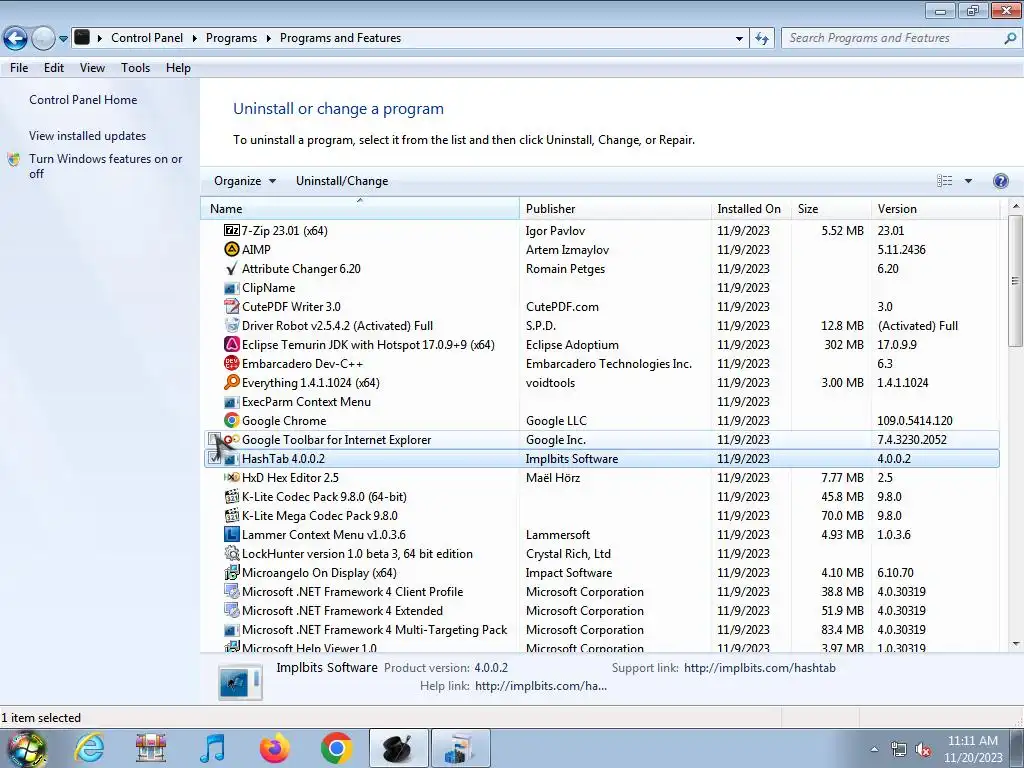This screenshot has width=1024, height=768.
Task: Click the Attribute Changer checkmark icon
Action: 232,268
